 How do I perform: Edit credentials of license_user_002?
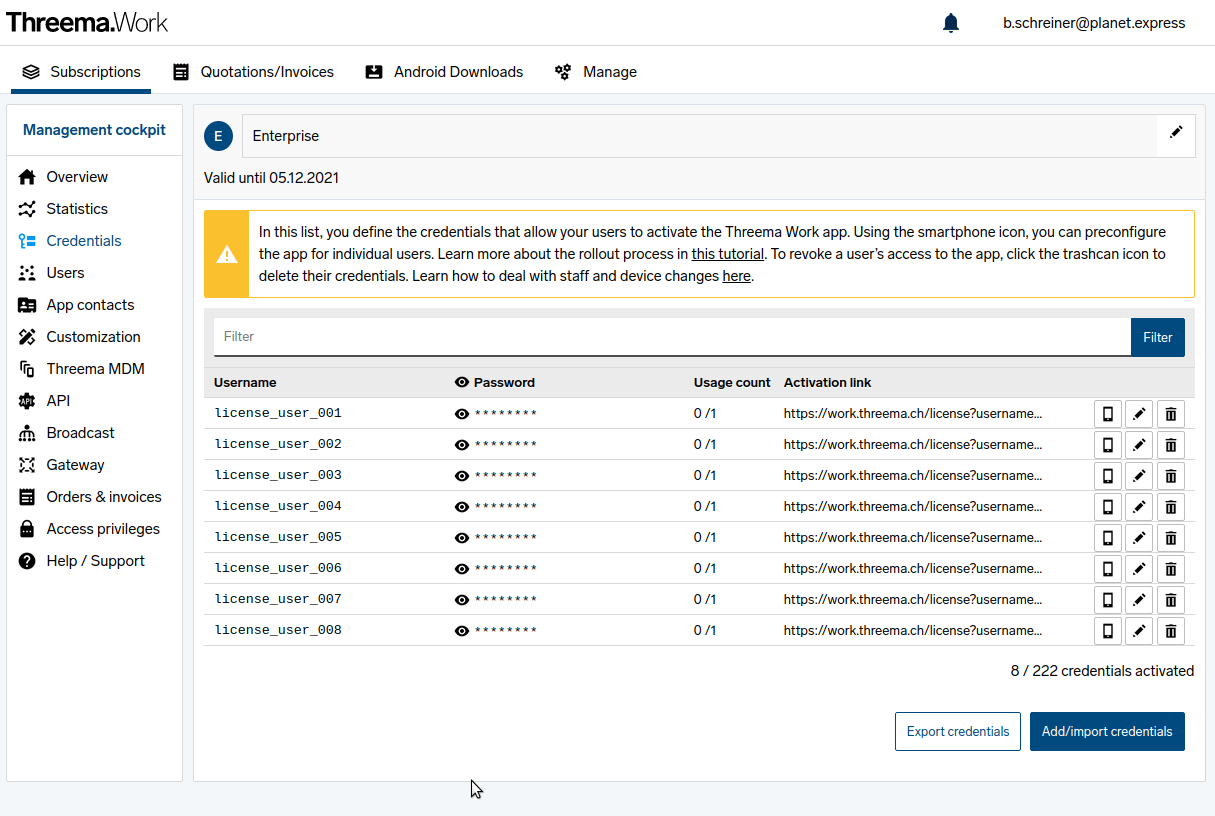tap(1138, 444)
